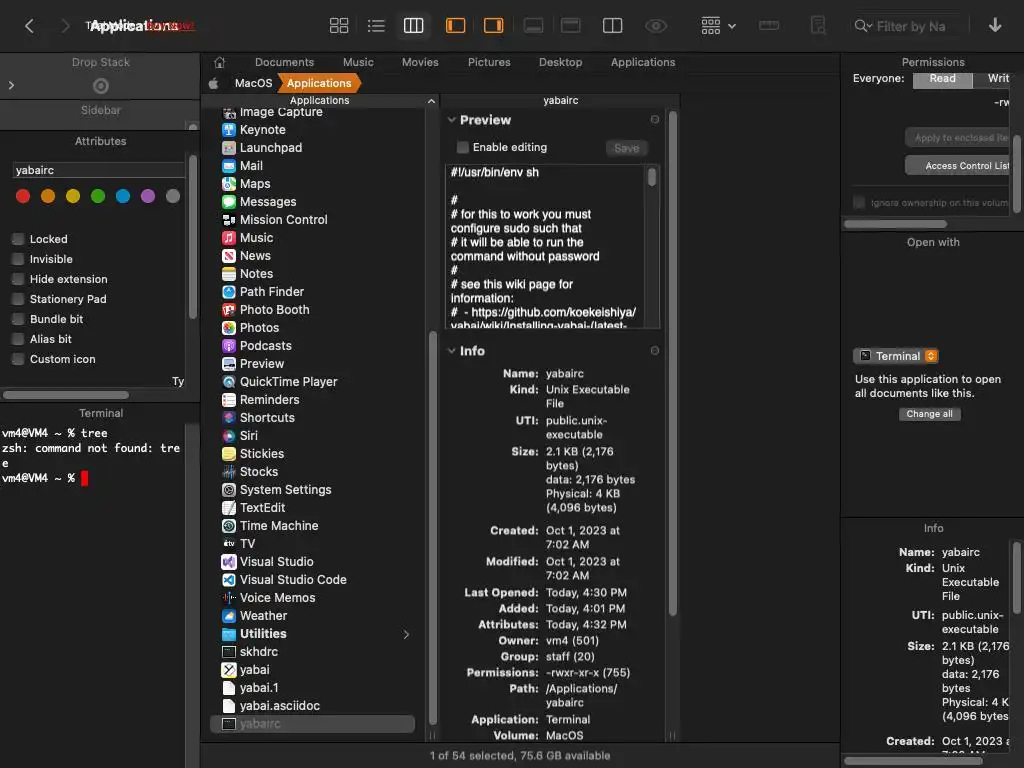
Task: Select skhdrc file in the list
Action: pos(258,652)
